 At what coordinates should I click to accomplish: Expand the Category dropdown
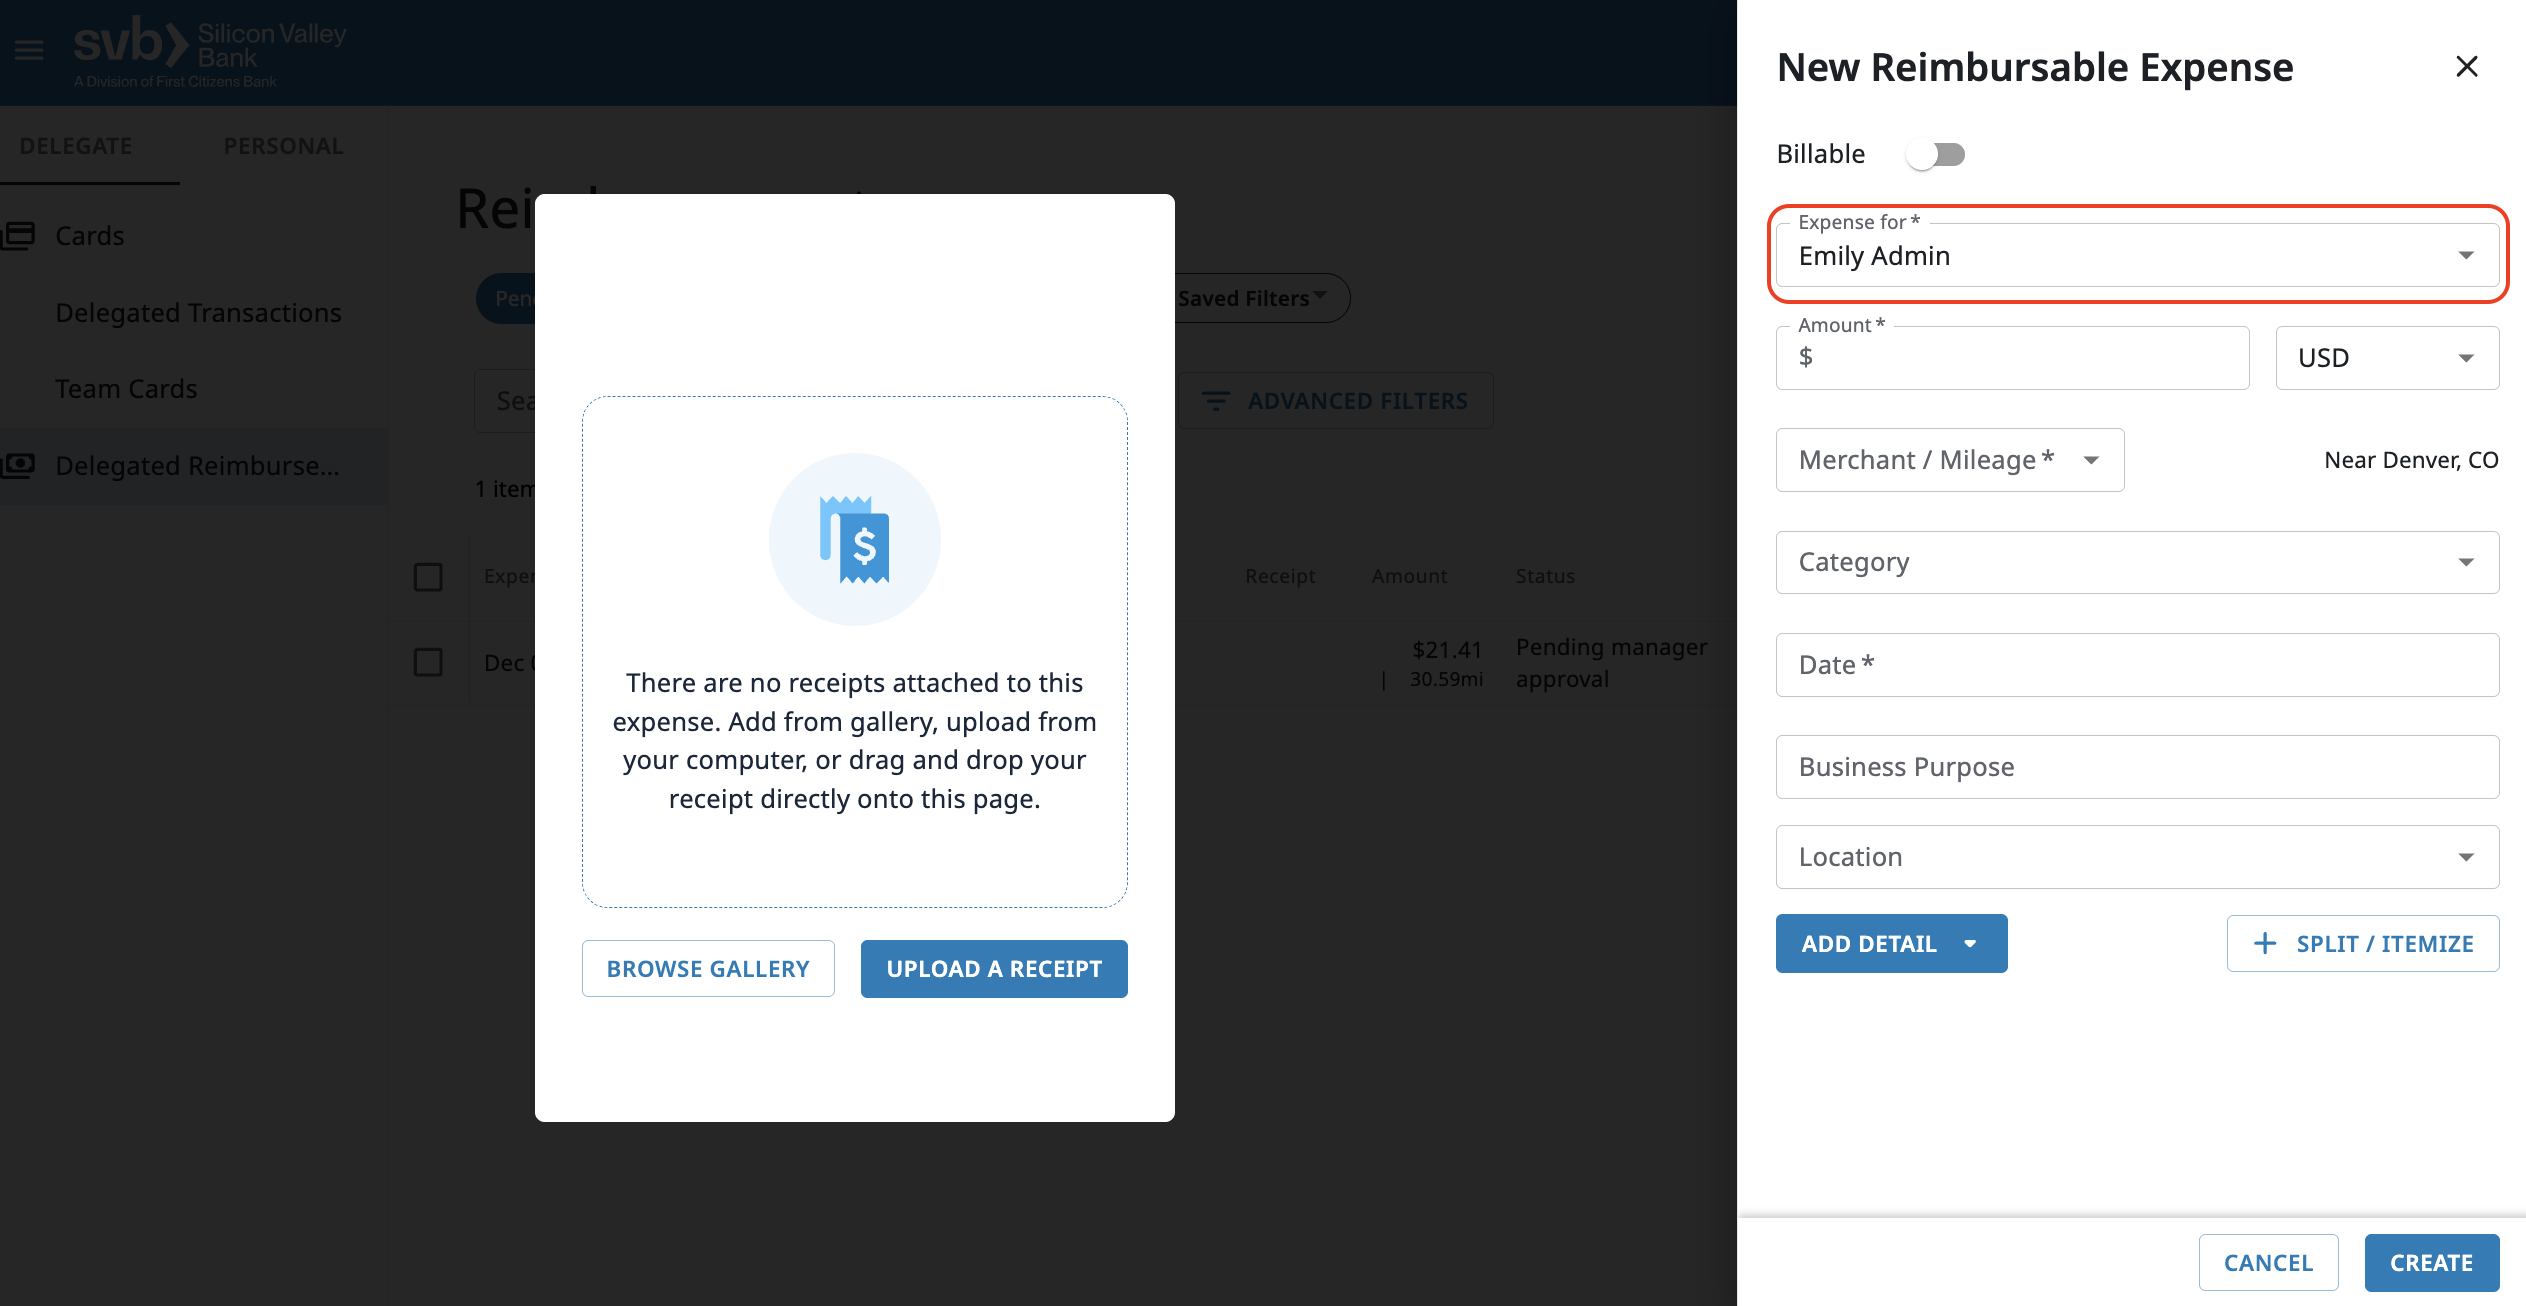(x=2136, y=562)
